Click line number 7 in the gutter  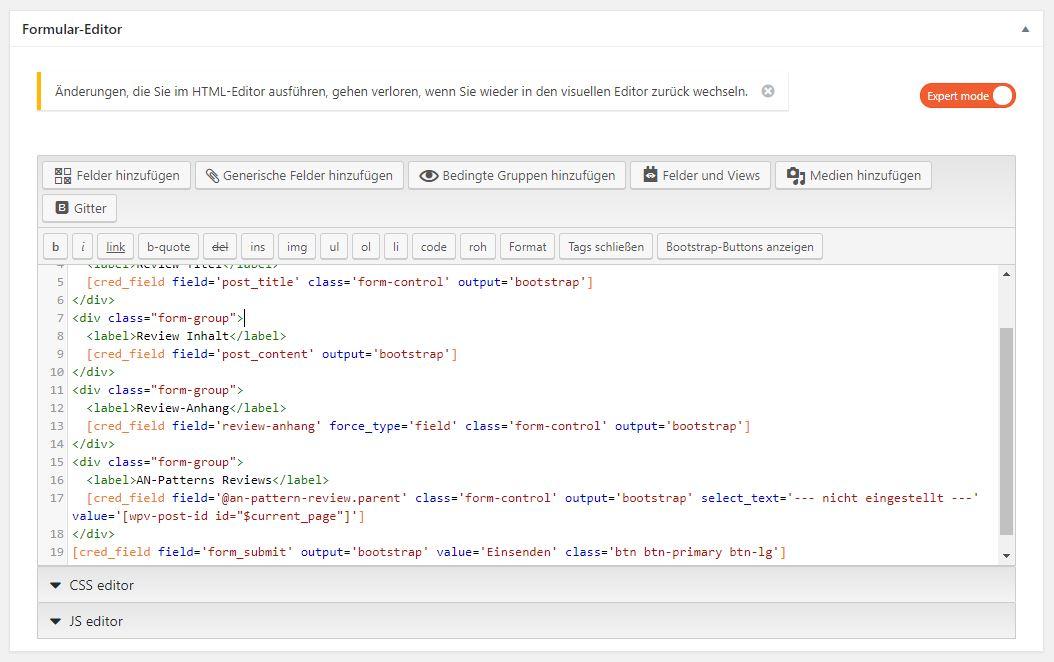[x=60, y=318]
